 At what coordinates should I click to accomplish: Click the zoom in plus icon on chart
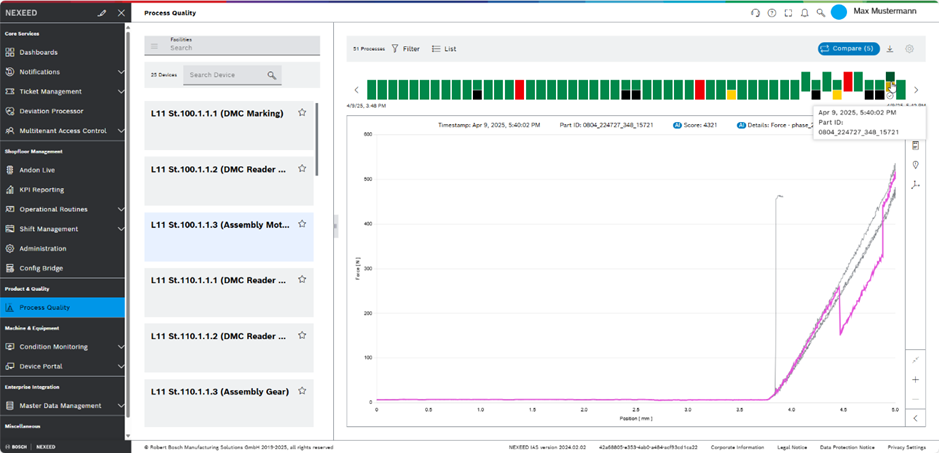click(x=915, y=379)
